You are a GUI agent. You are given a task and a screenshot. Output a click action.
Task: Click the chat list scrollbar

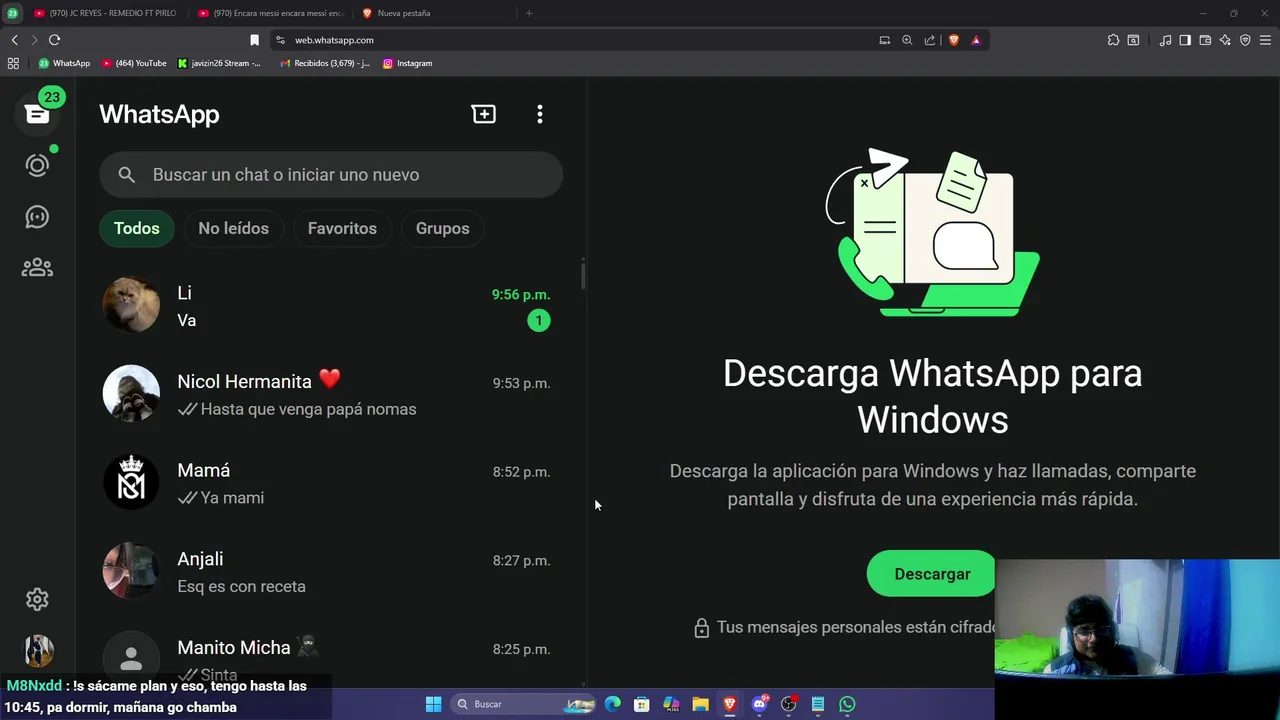[583, 274]
